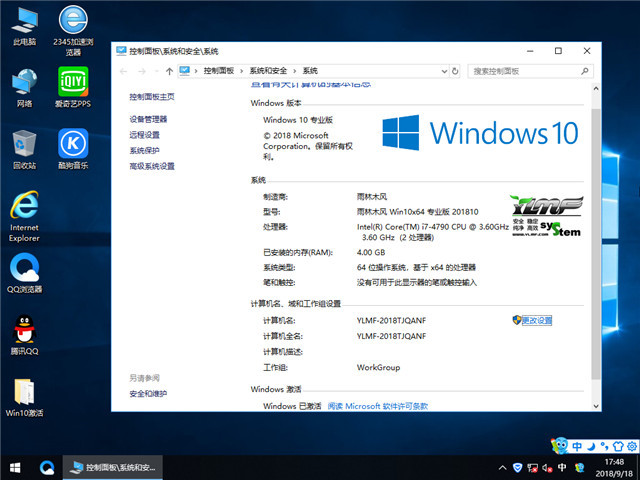
Task: Click the 系统和安全 breadcrumb segment
Action: point(268,71)
